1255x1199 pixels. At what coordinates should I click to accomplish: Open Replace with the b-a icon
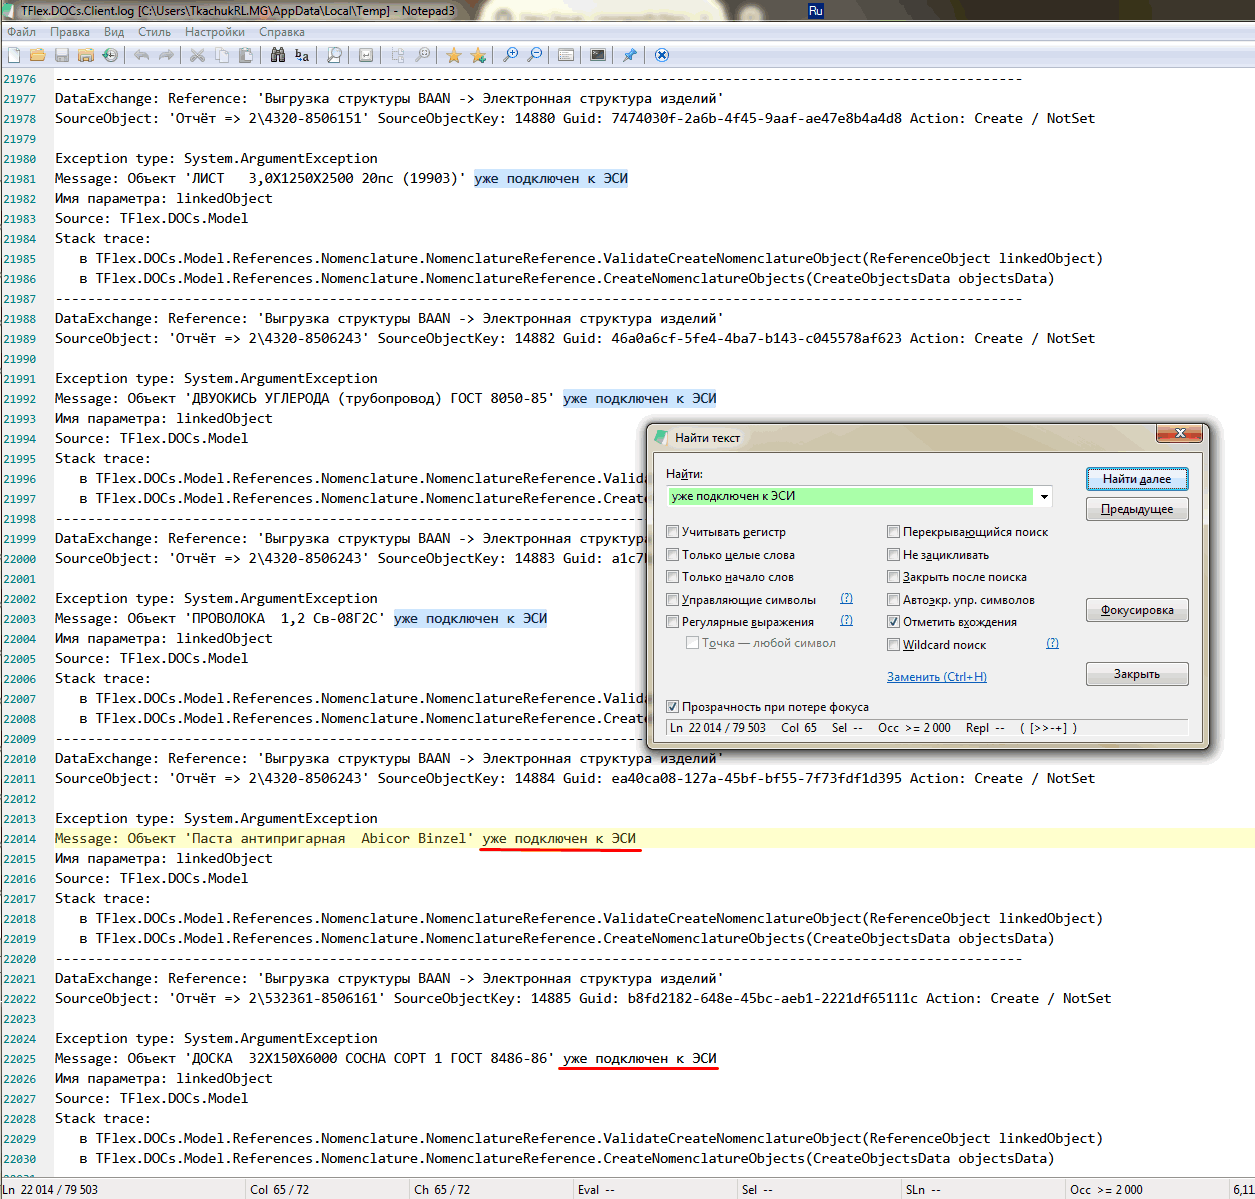(302, 55)
